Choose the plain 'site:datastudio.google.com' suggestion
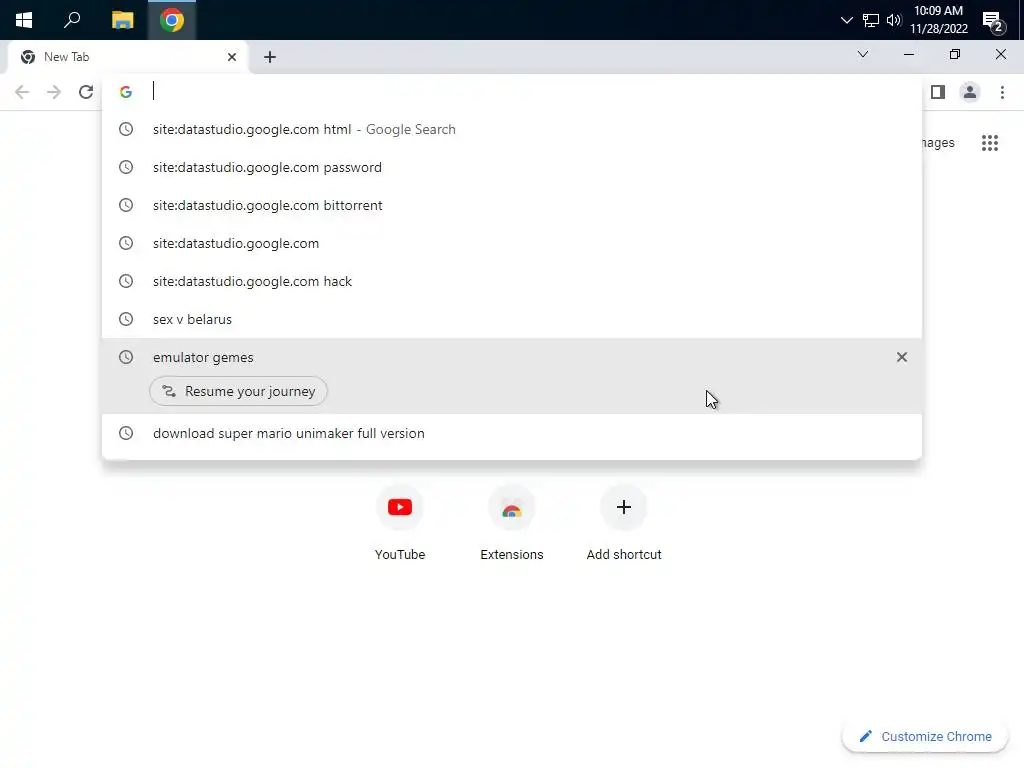 pyautogui.click(x=512, y=243)
